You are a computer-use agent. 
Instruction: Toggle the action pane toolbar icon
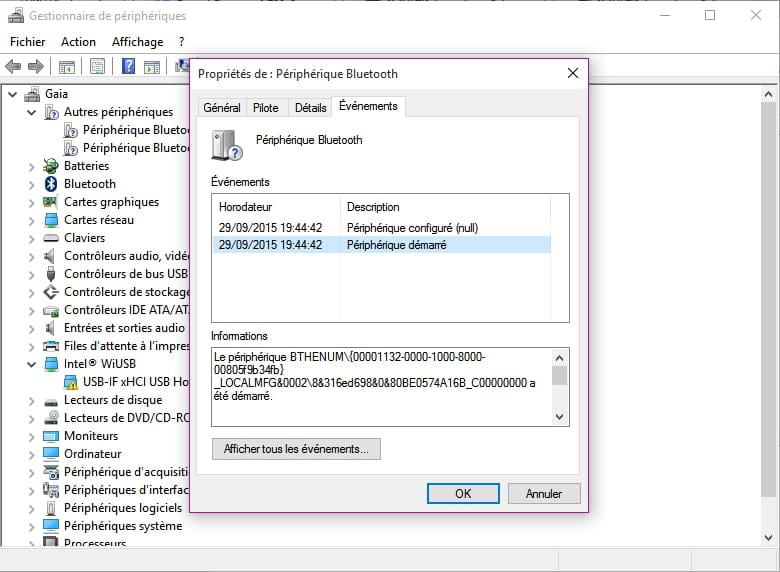(152, 66)
